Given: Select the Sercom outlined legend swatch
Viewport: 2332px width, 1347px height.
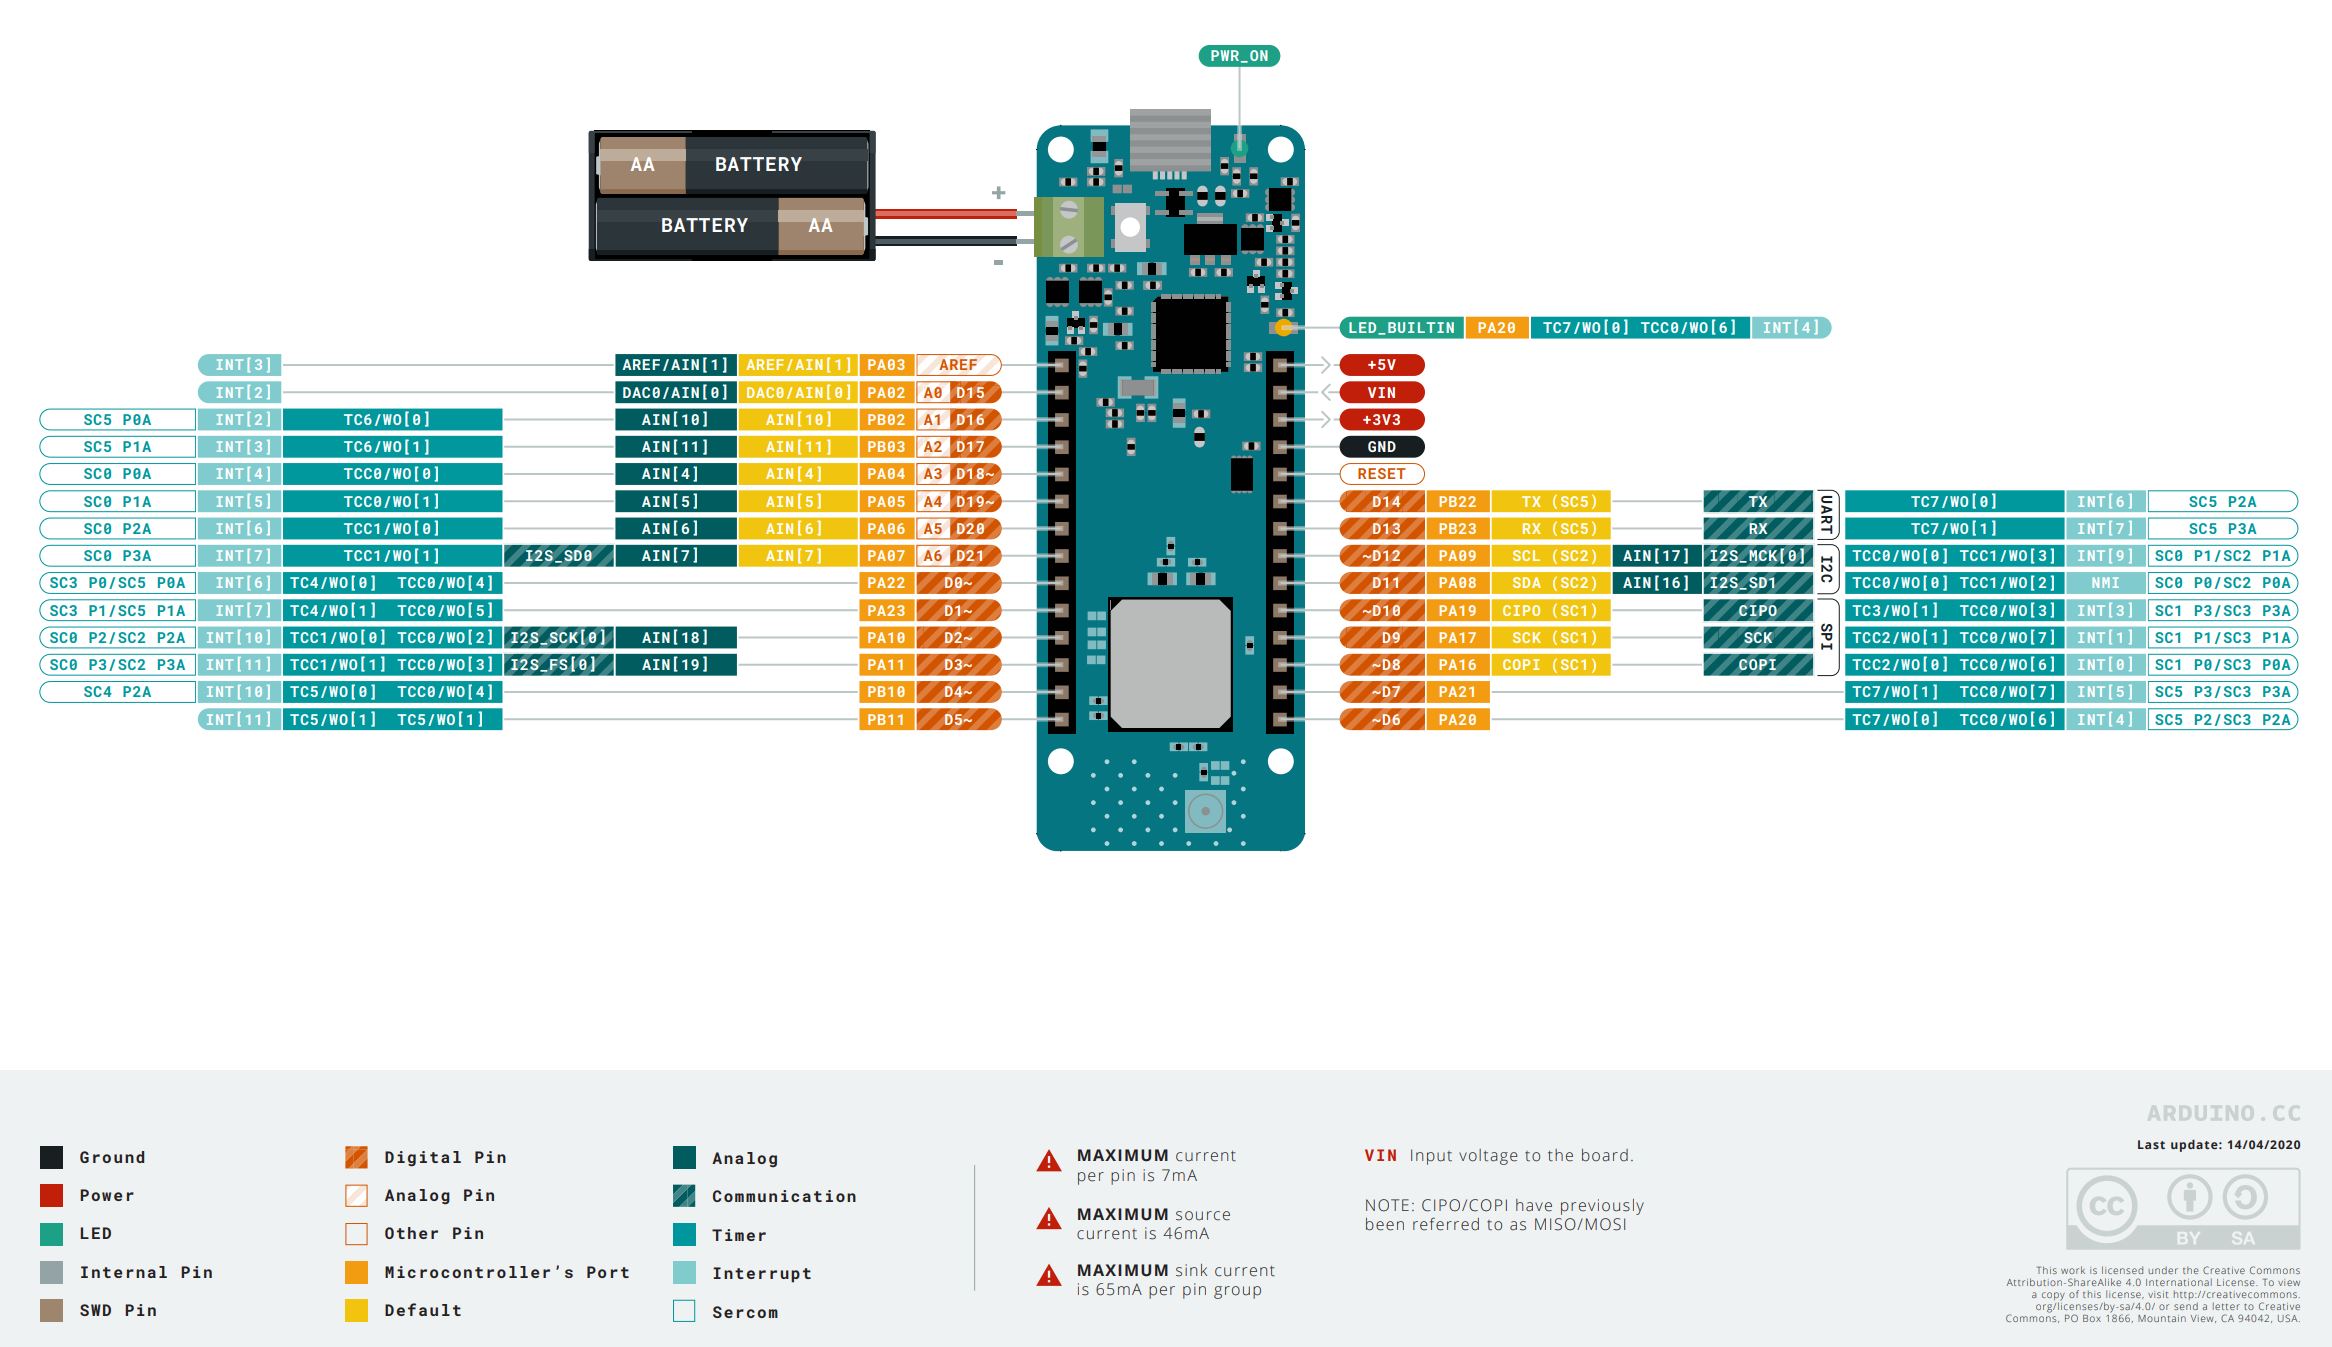Looking at the screenshot, I should (x=684, y=1311).
